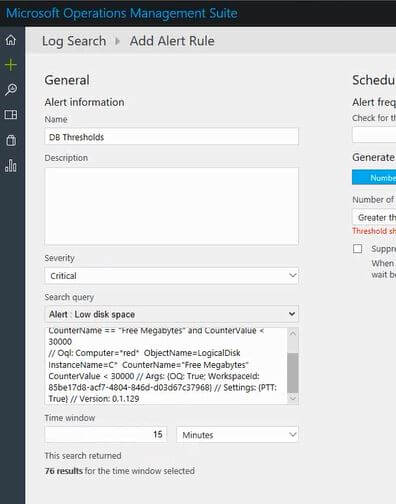The image size is (396, 504).
Task: Click the query box scroll up arrow
Action: pyautogui.click(x=293, y=334)
